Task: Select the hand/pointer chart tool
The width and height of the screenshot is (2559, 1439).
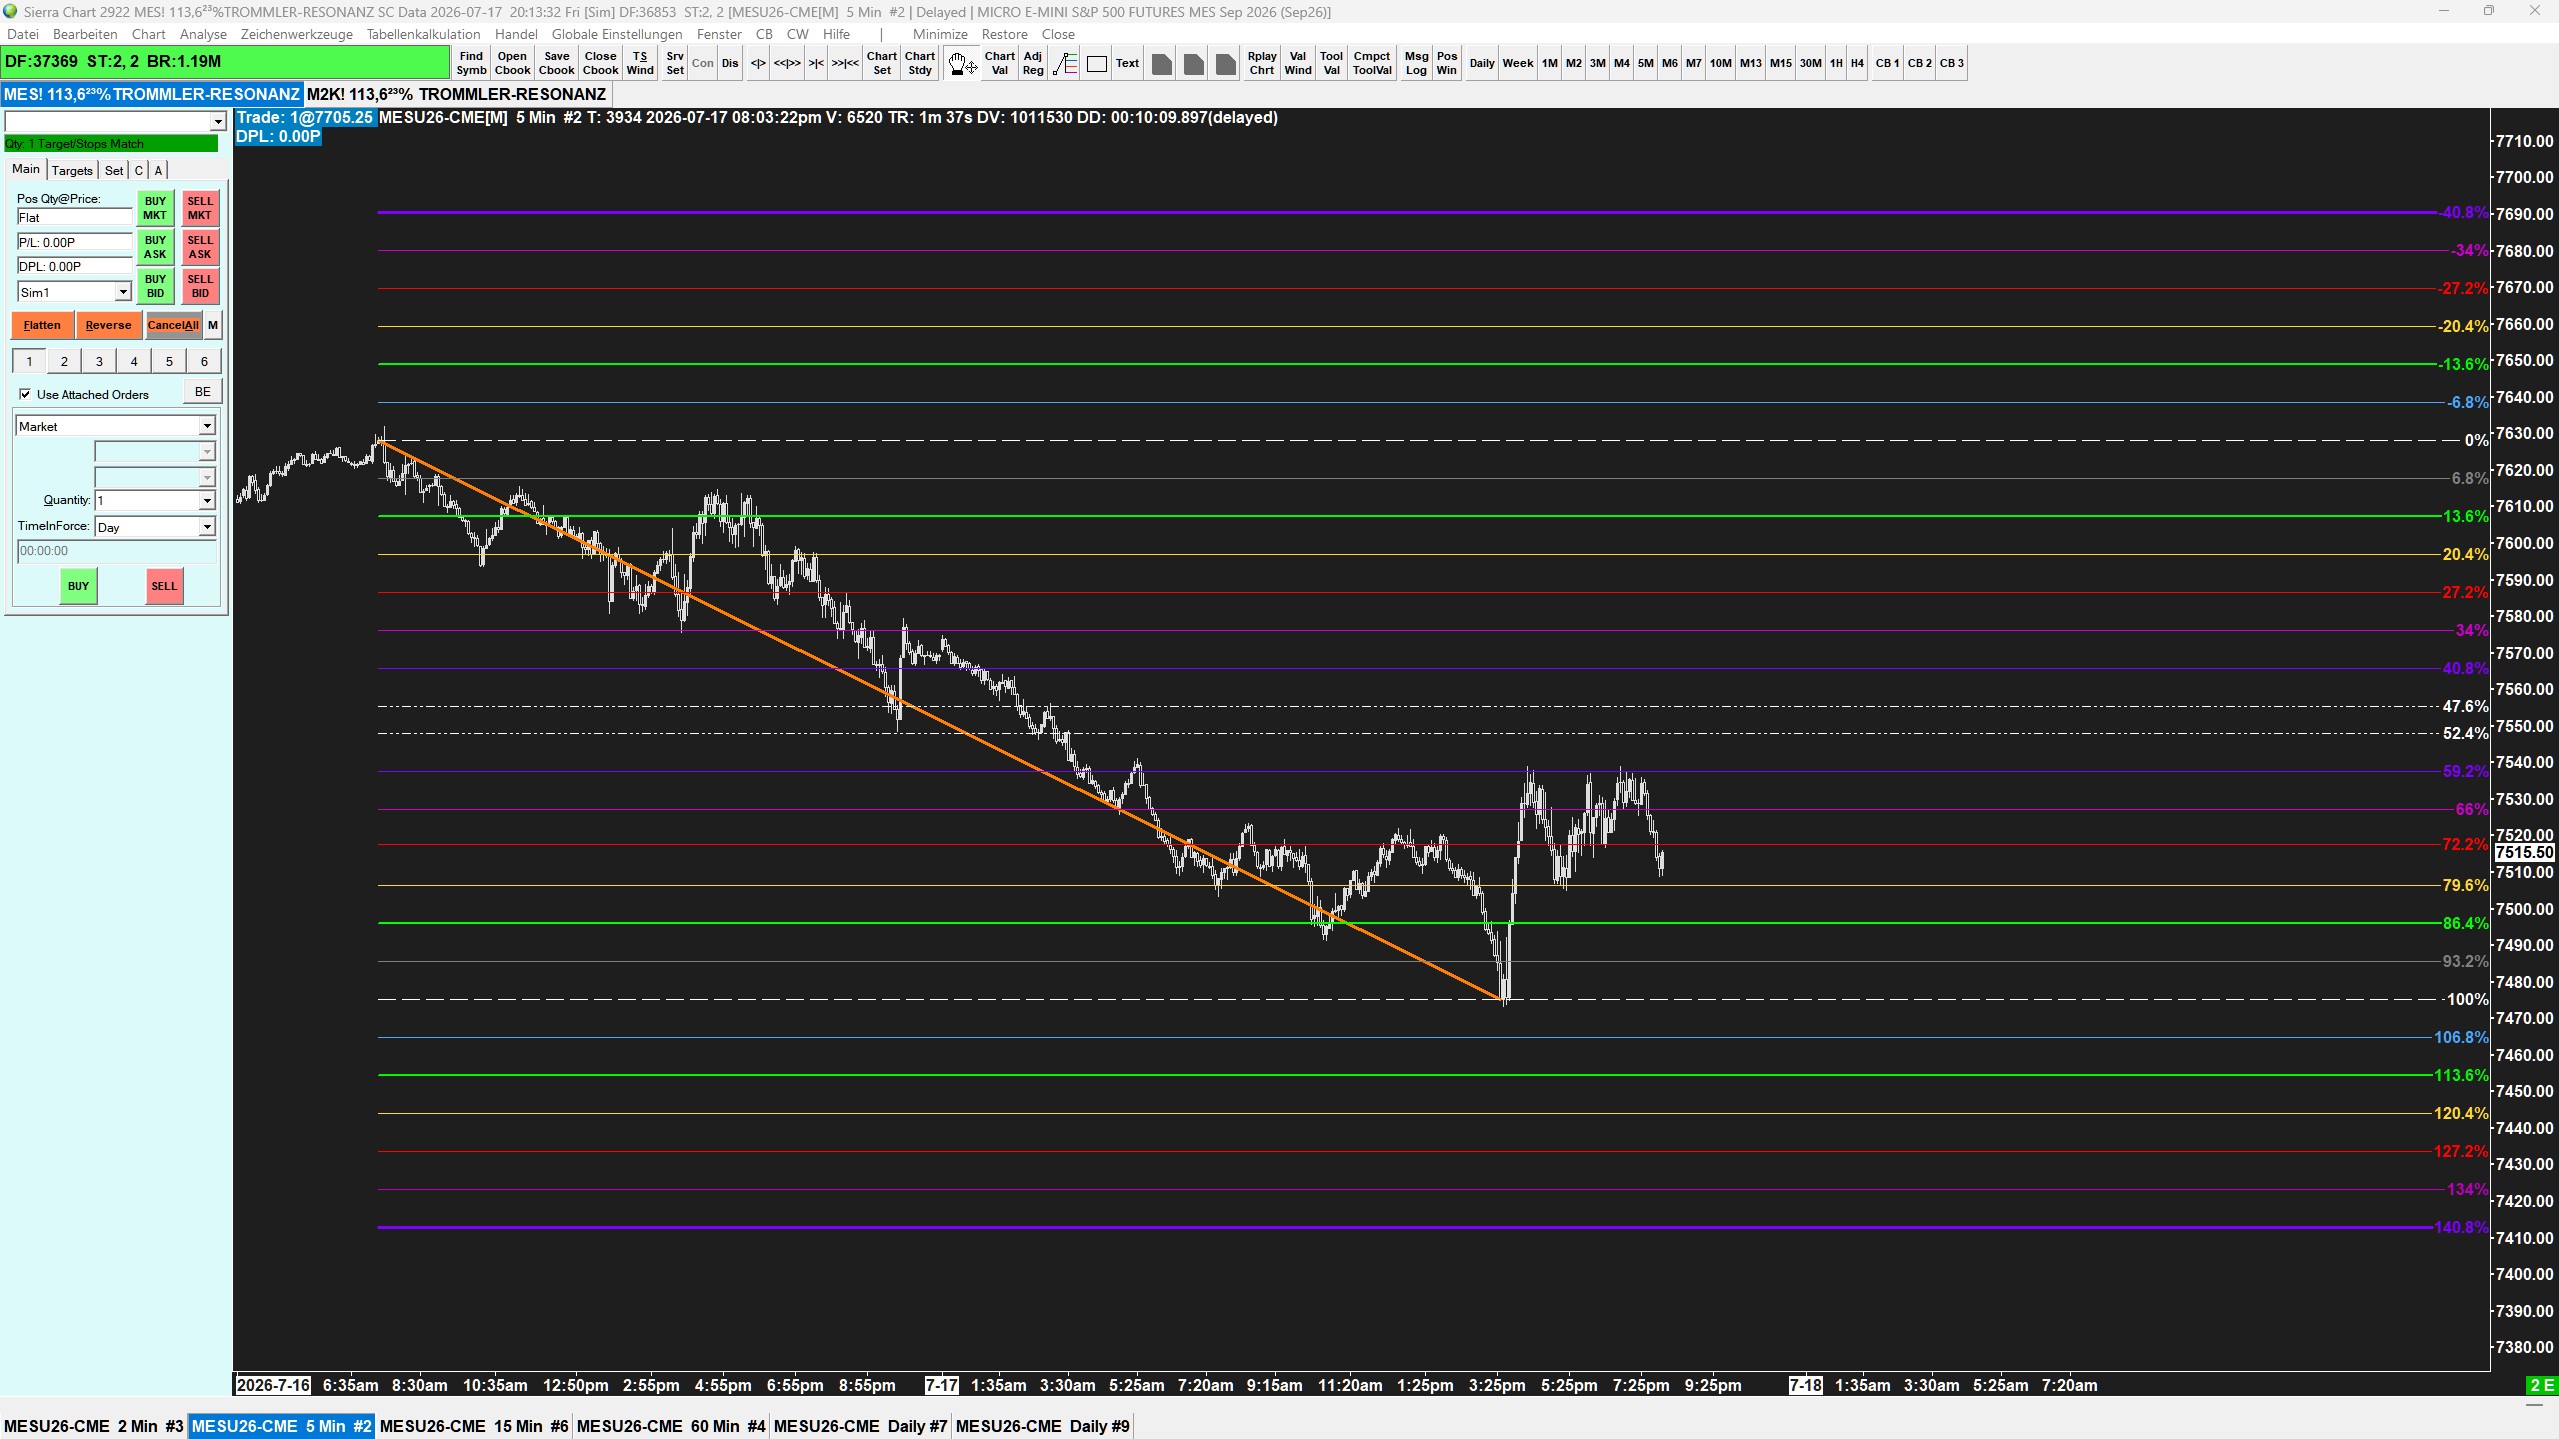Action: pos(962,64)
